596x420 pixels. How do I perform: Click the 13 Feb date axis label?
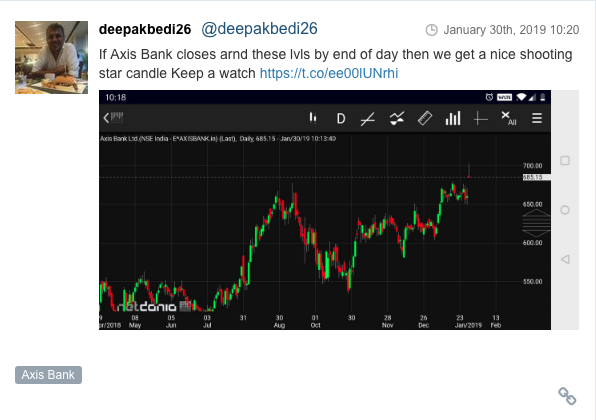[496, 321]
